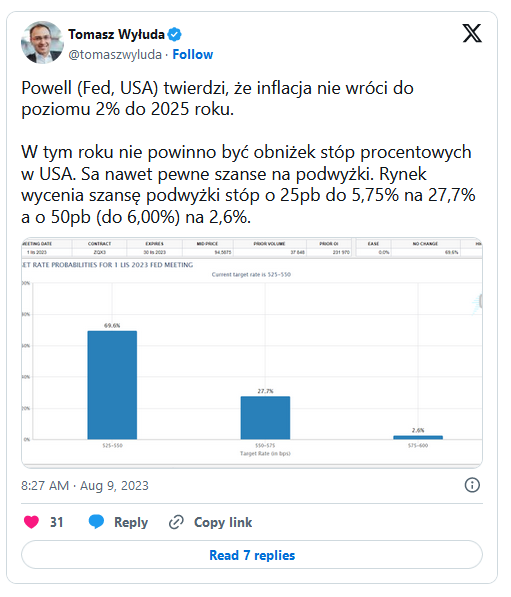Open the 8:27 AM Aug 9, 2023 timestamp
The width and height of the screenshot is (511, 597).
point(85,485)
